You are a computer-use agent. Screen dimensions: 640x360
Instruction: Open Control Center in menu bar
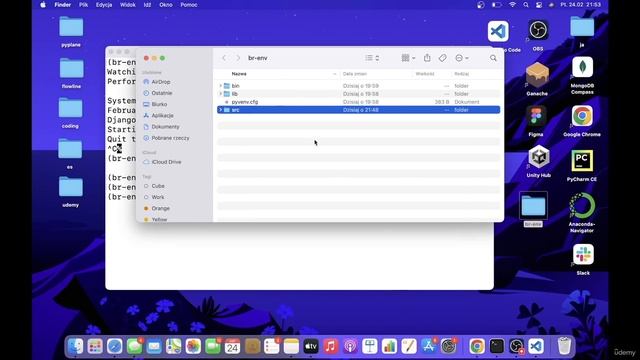539,5
